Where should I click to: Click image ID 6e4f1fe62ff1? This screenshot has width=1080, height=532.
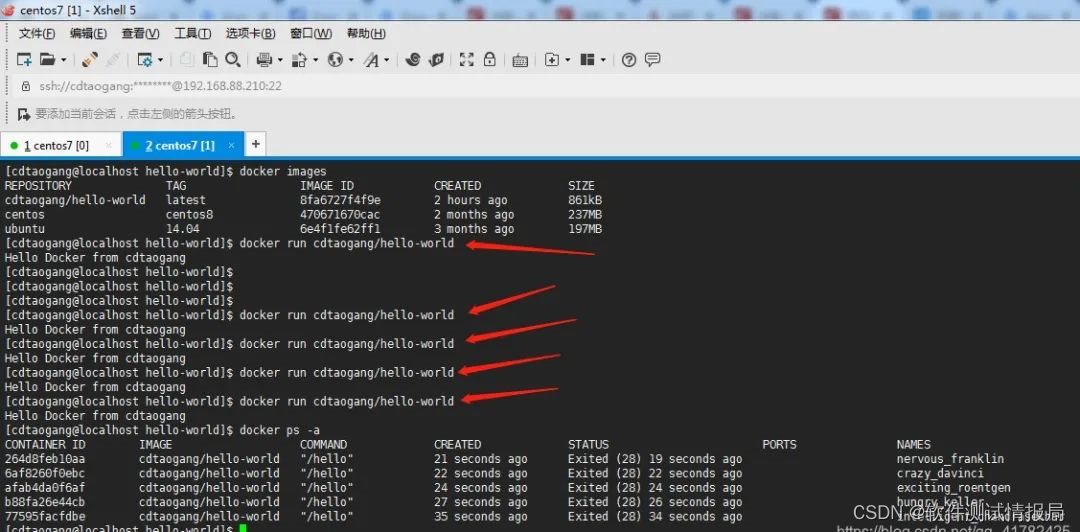pyautogui.click(x=340, y=229)
